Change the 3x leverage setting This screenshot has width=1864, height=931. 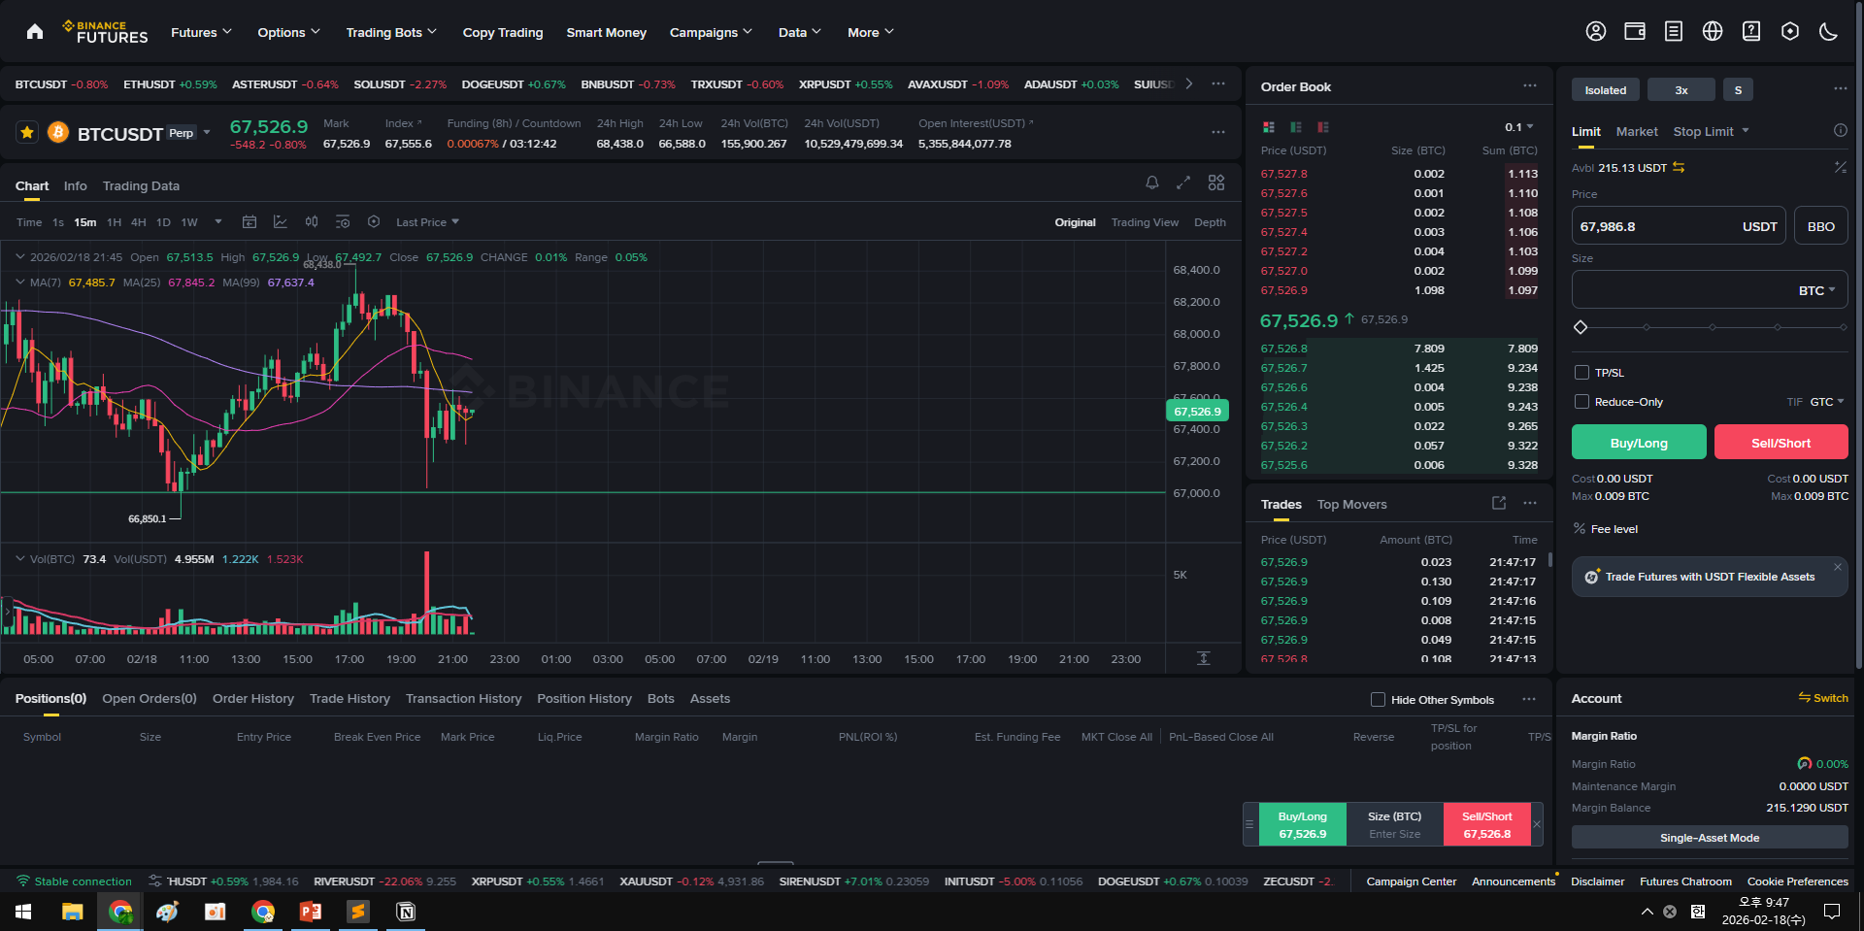[x=1681, y=90]
